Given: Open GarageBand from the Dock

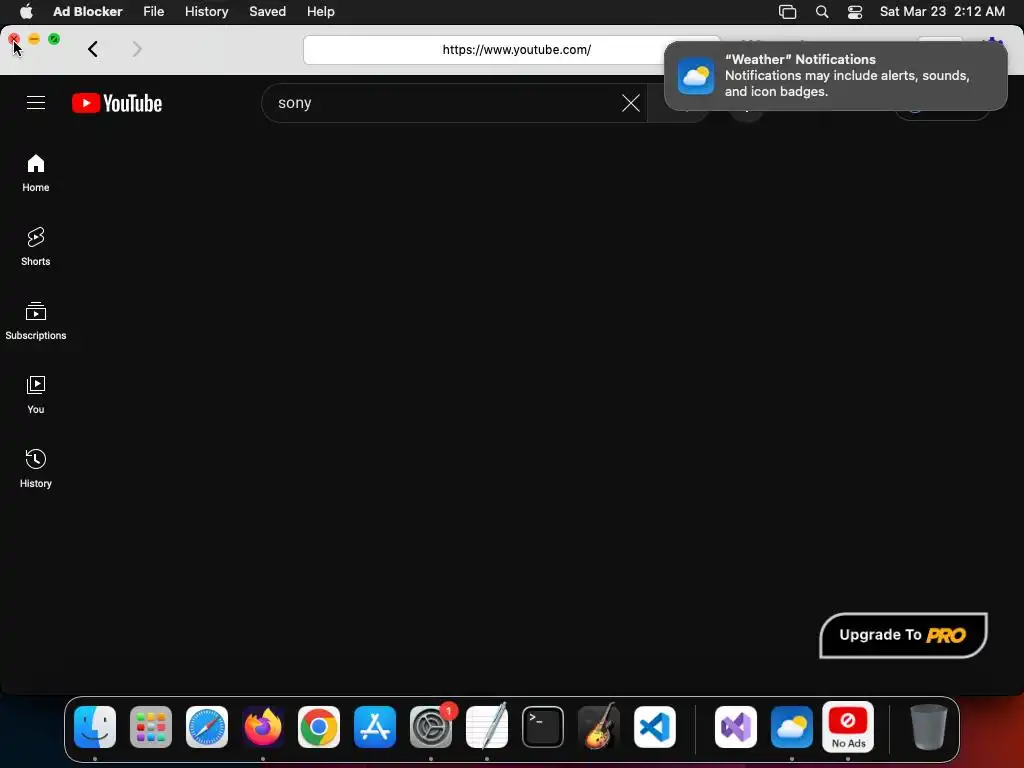Looking at the screenshot, I should coord(599,726).
